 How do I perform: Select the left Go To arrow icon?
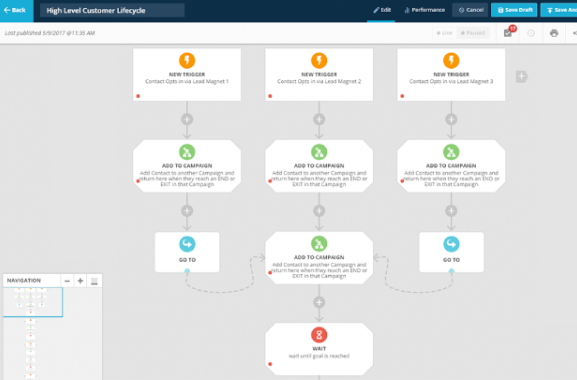[x=187, y=244]
